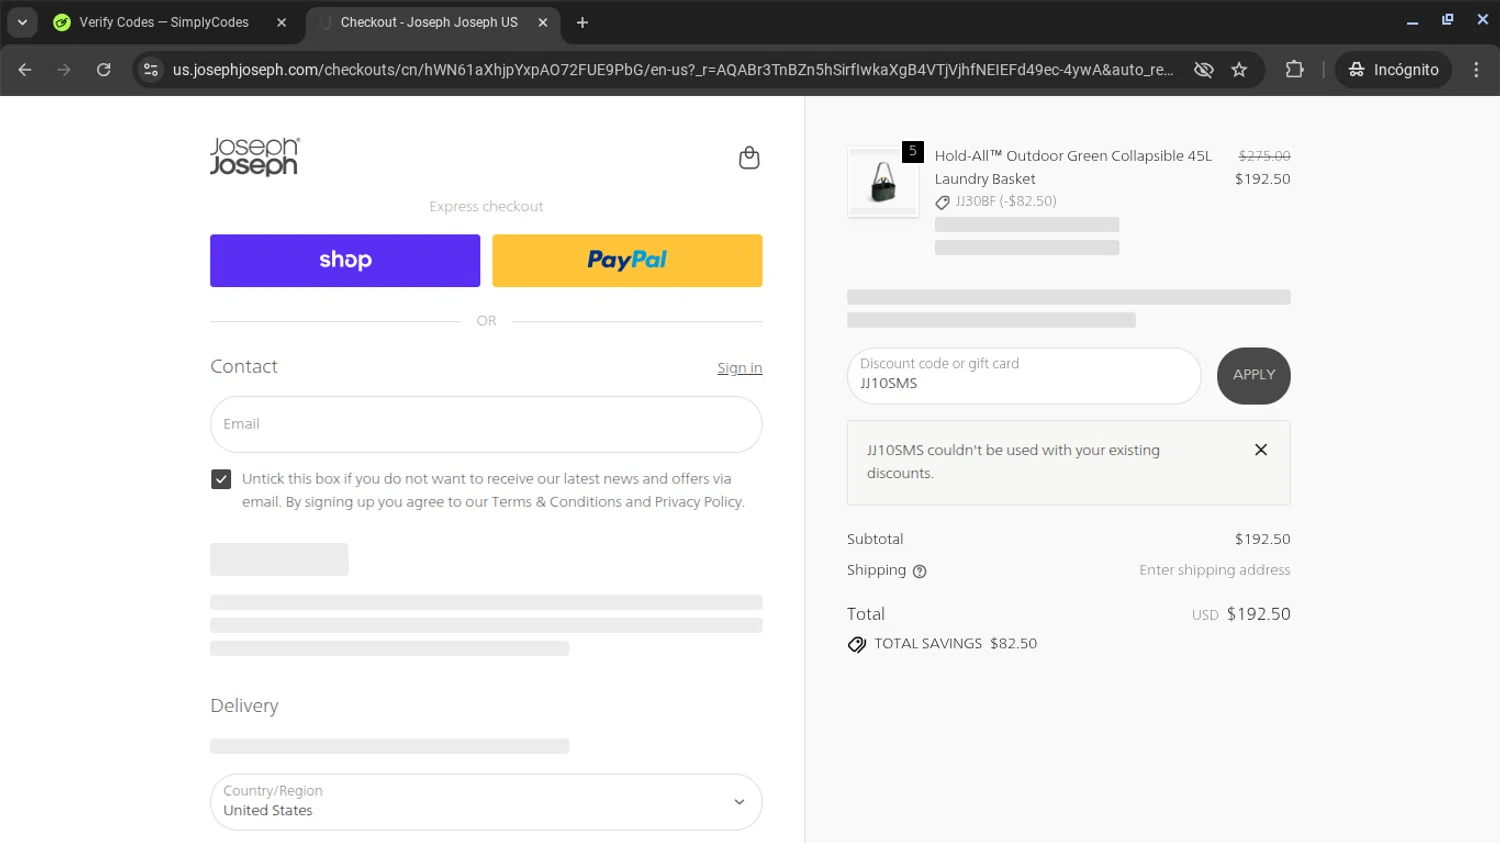Close the Verify Codes SimplyCodes tab
Screen dimensions: 1500x843
coord(281,22)
